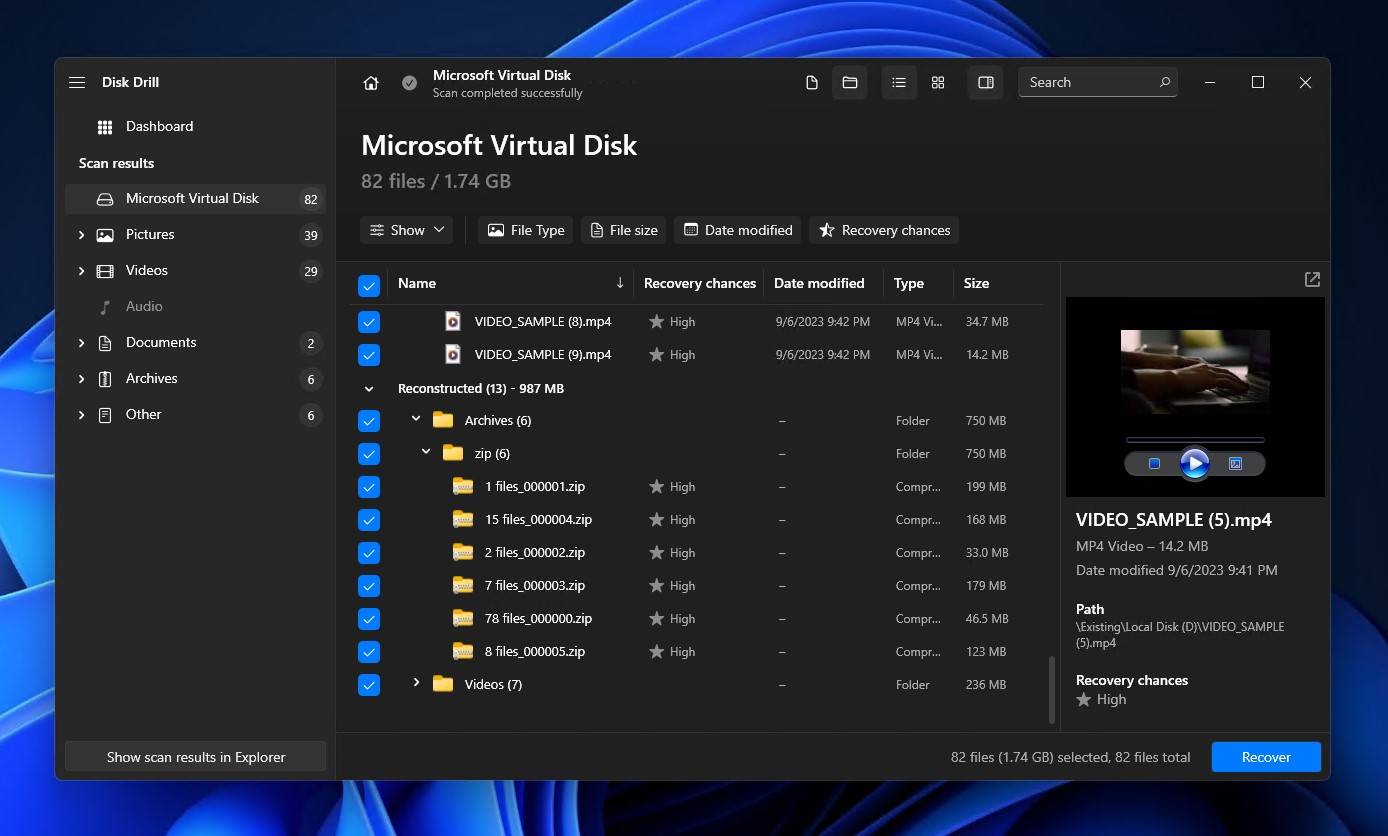This screenshot has height=836, width=1388.
Task: Click the Archives (6) folder icon
Action: tap(443, 420)
